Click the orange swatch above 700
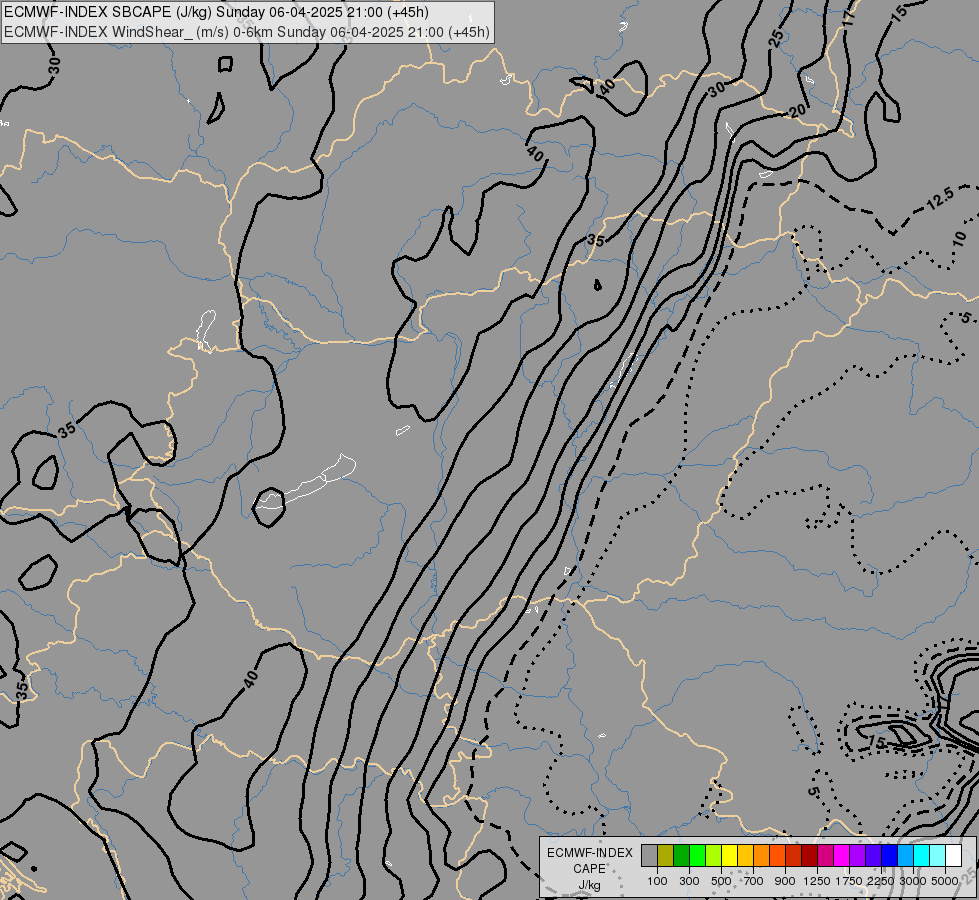979x900 pixels. (761, 856)
